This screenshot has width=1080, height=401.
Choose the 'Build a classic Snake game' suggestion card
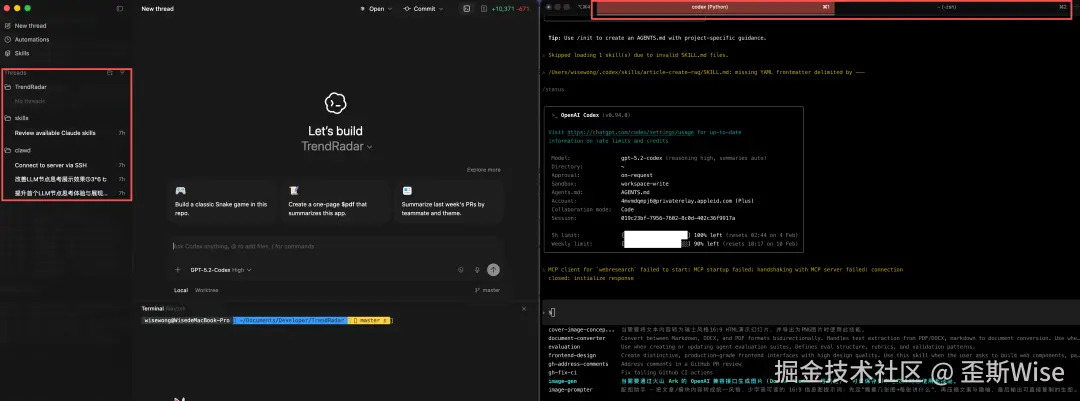(222, 201)
